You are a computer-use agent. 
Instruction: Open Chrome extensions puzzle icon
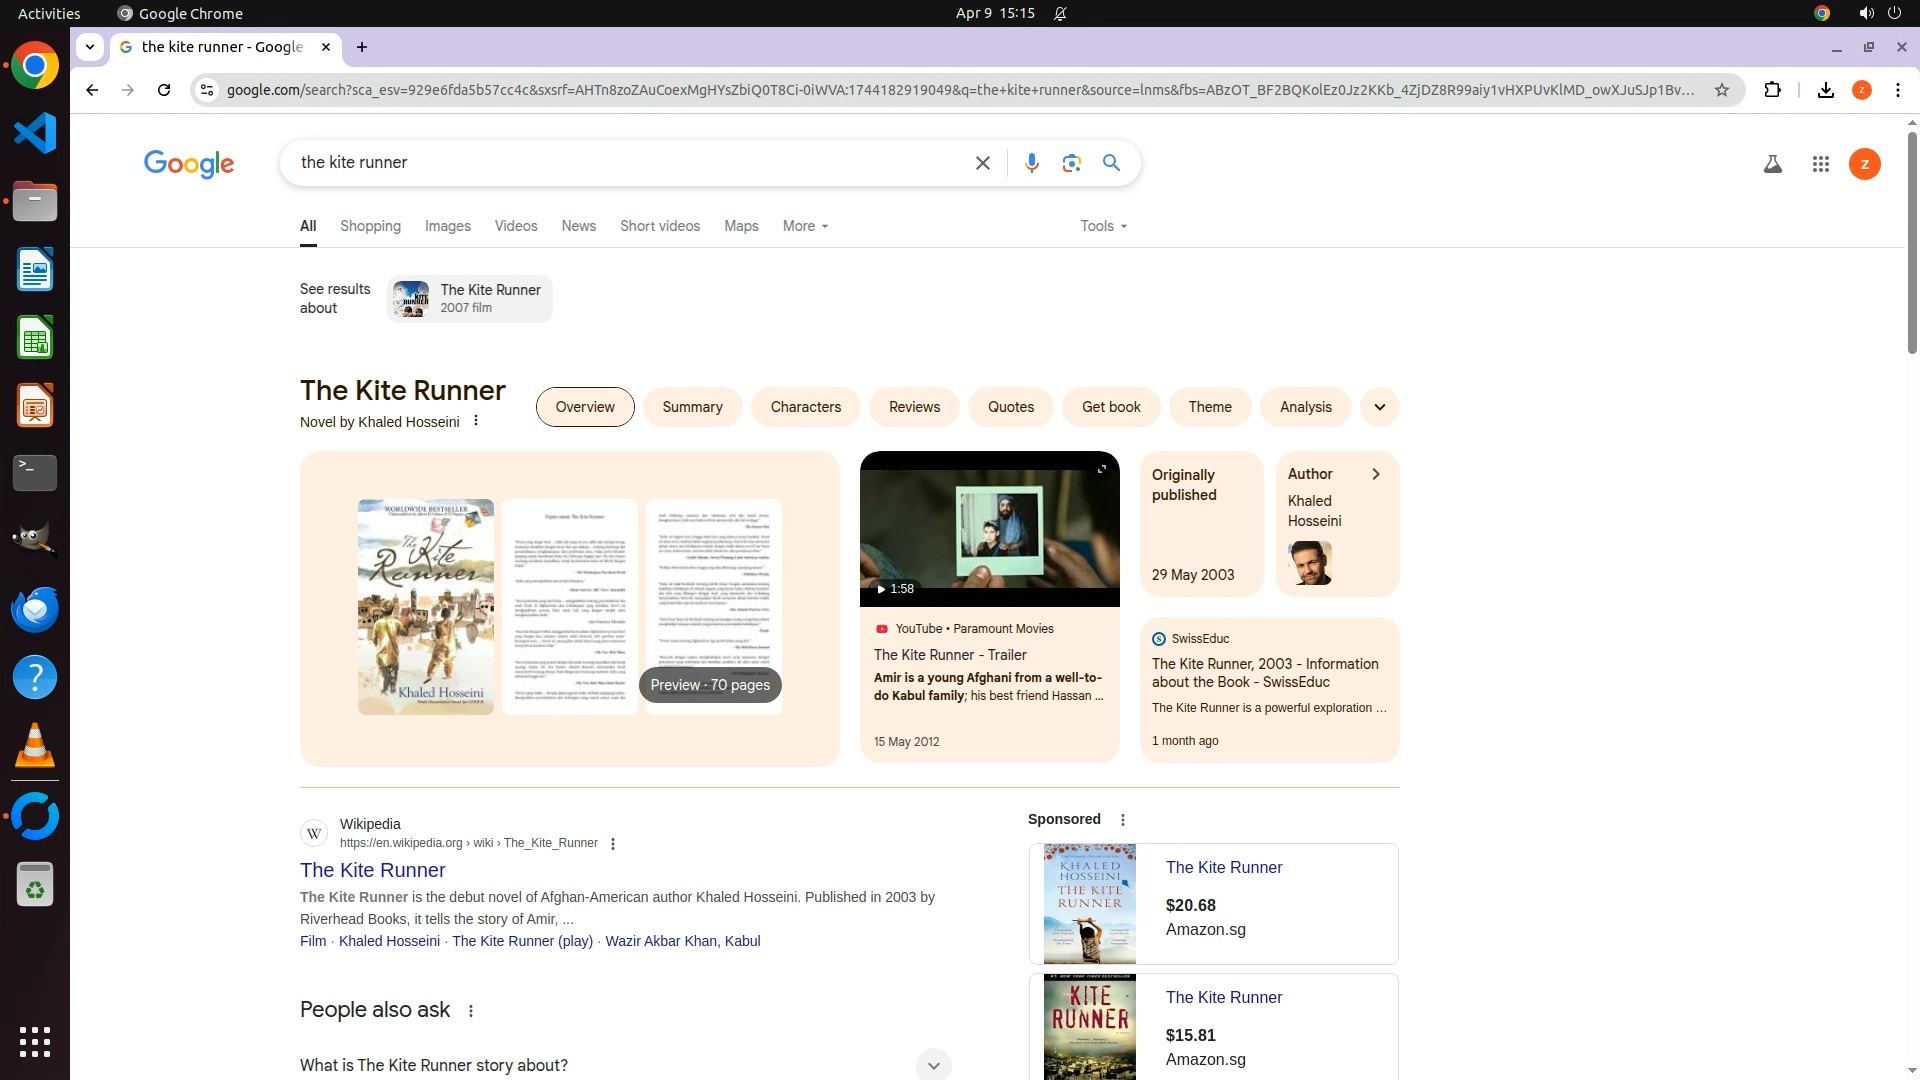tap(1772, 90)
